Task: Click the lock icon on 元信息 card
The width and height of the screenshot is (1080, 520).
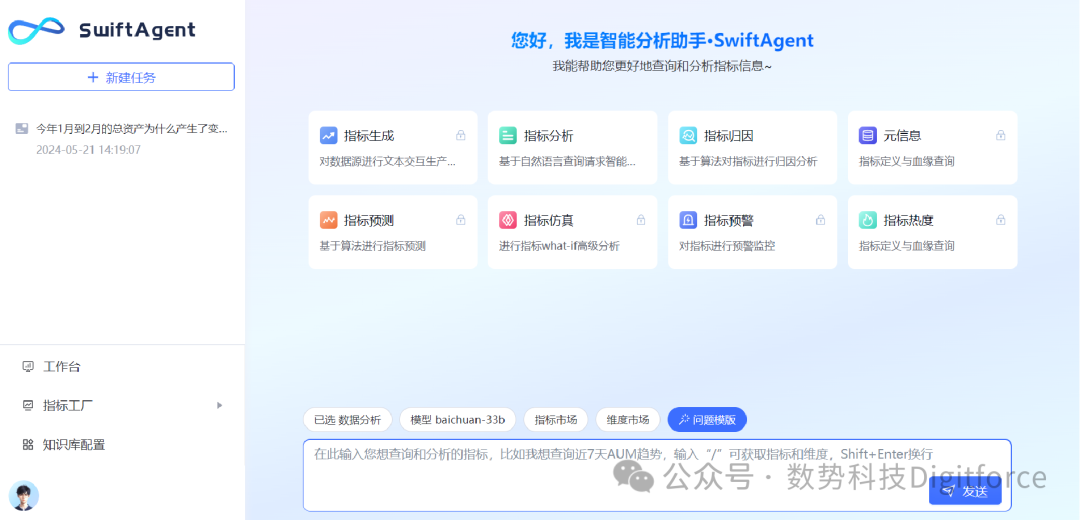Action: pyautogui.click(x=1001, y=136)
